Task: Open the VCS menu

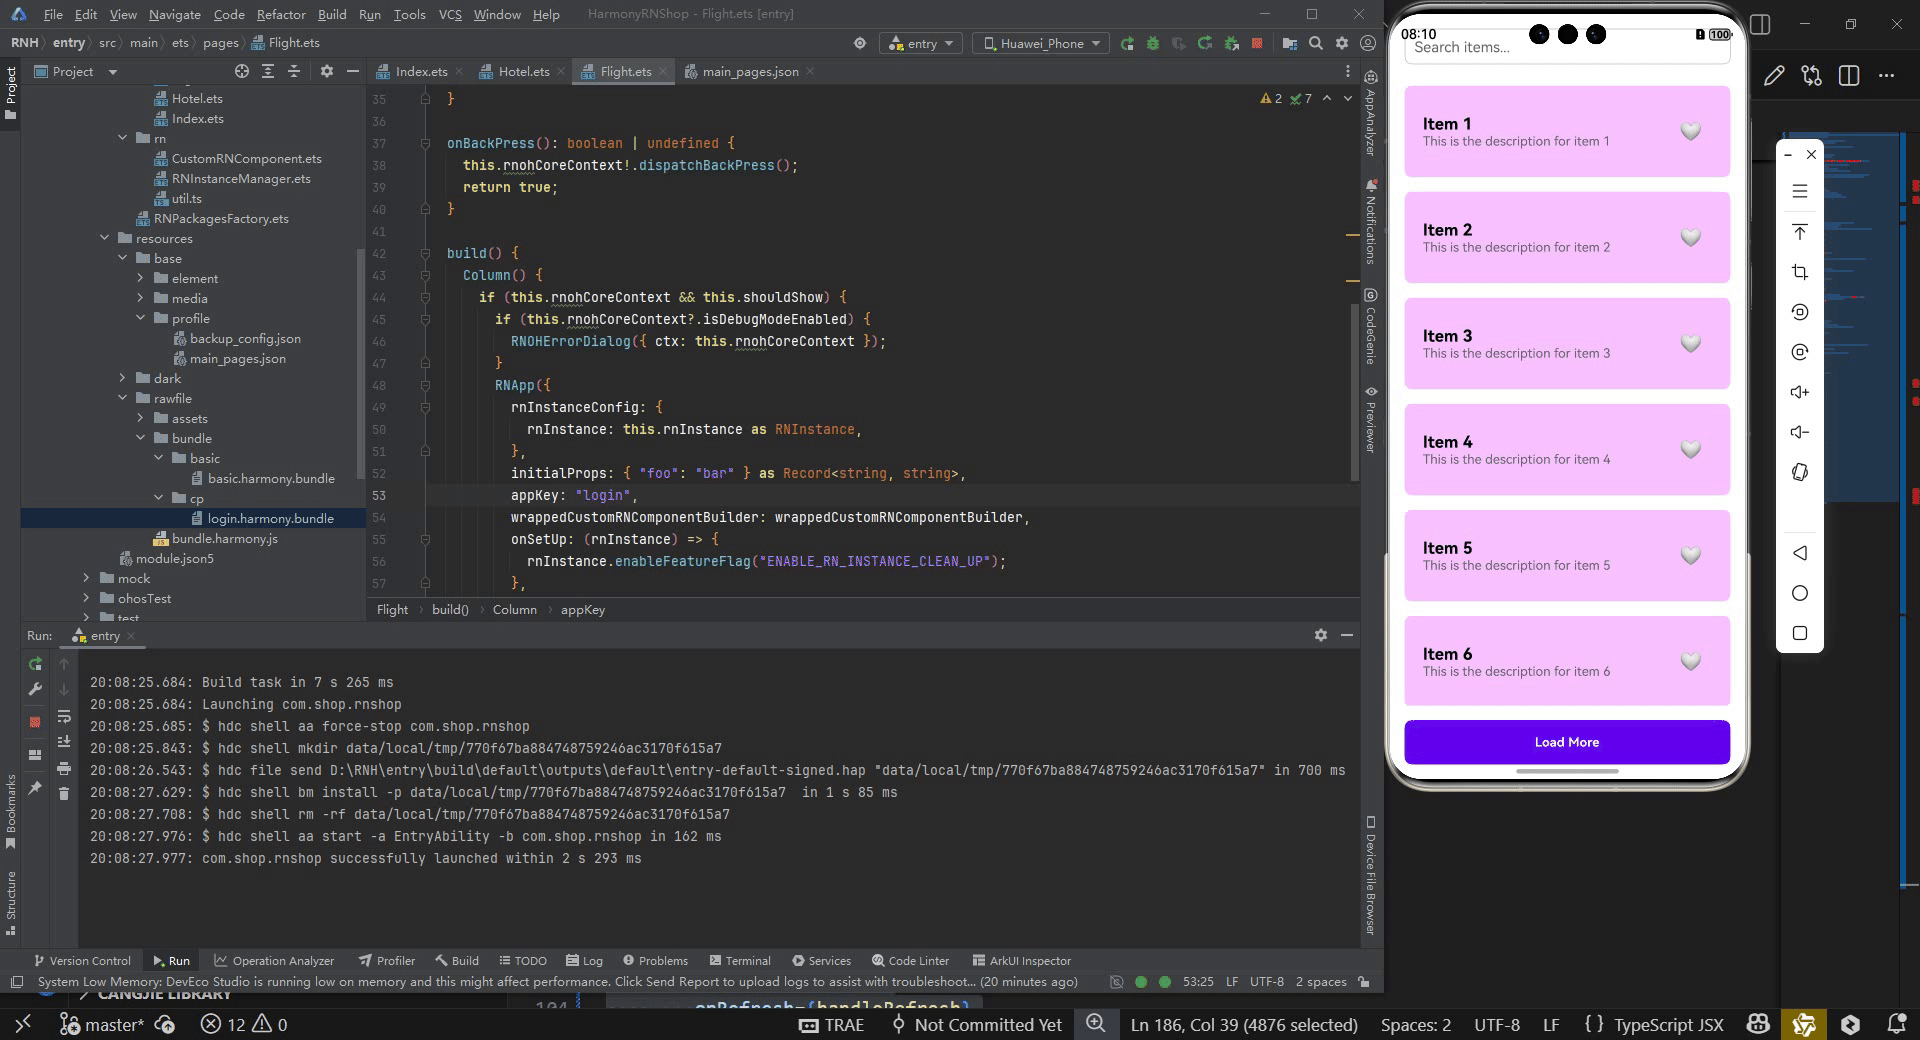Action: point(450,14)
